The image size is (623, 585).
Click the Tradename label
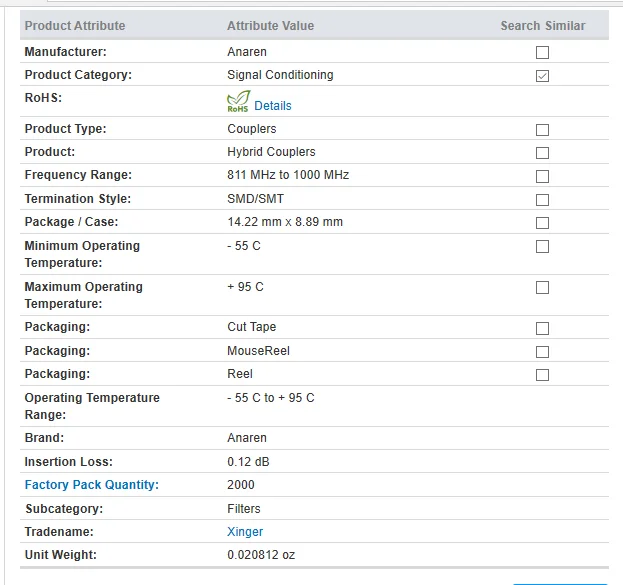(59, 532)
